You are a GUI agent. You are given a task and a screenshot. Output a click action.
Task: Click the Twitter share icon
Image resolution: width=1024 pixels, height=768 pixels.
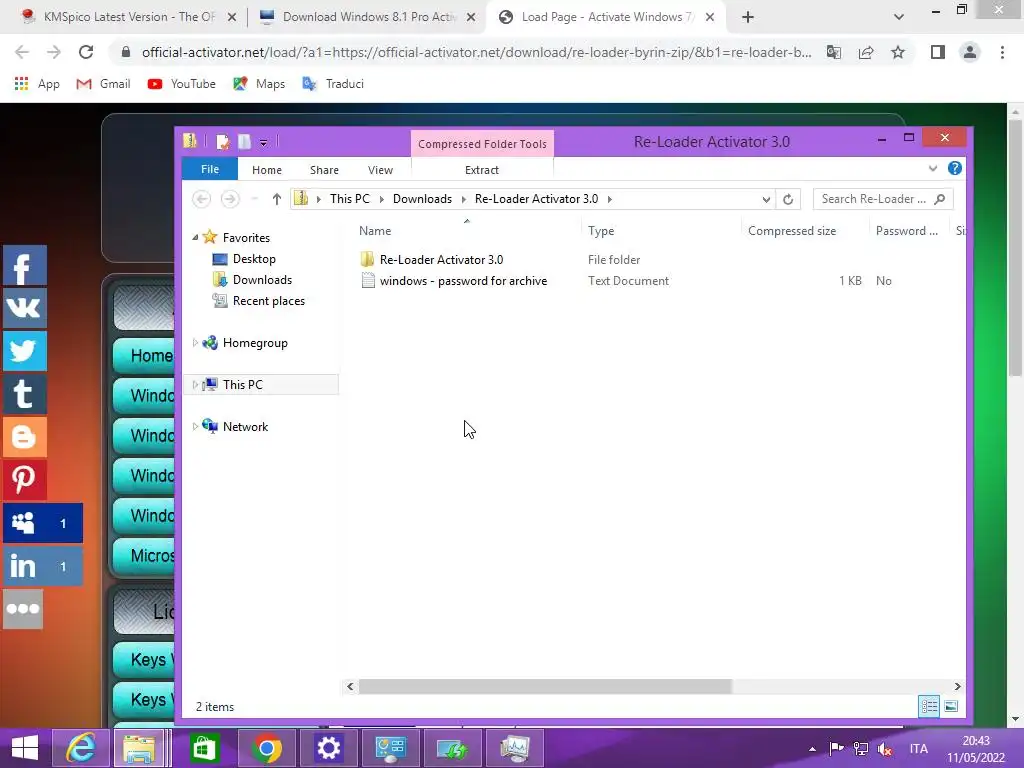[24, 351]
